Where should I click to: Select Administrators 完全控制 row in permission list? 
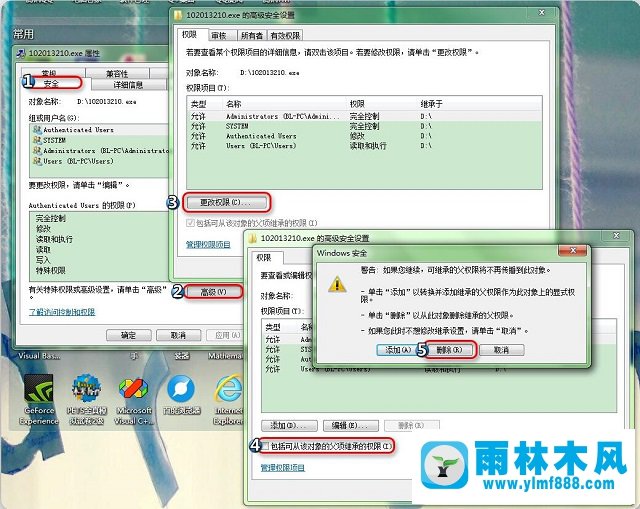tap(364, 116)
